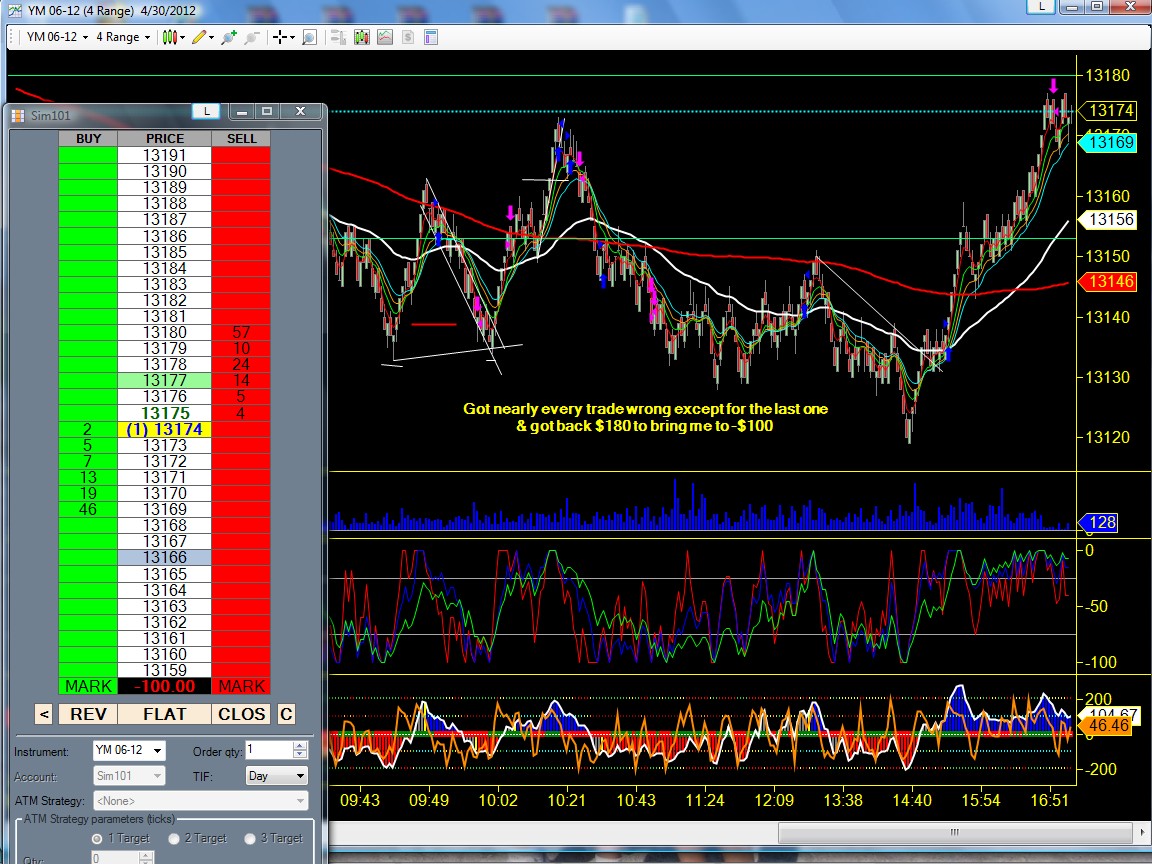The height and width of the screenshot is (864, 1152).
Task: Click the Order qty input field
Action: (x=269, y=750)
